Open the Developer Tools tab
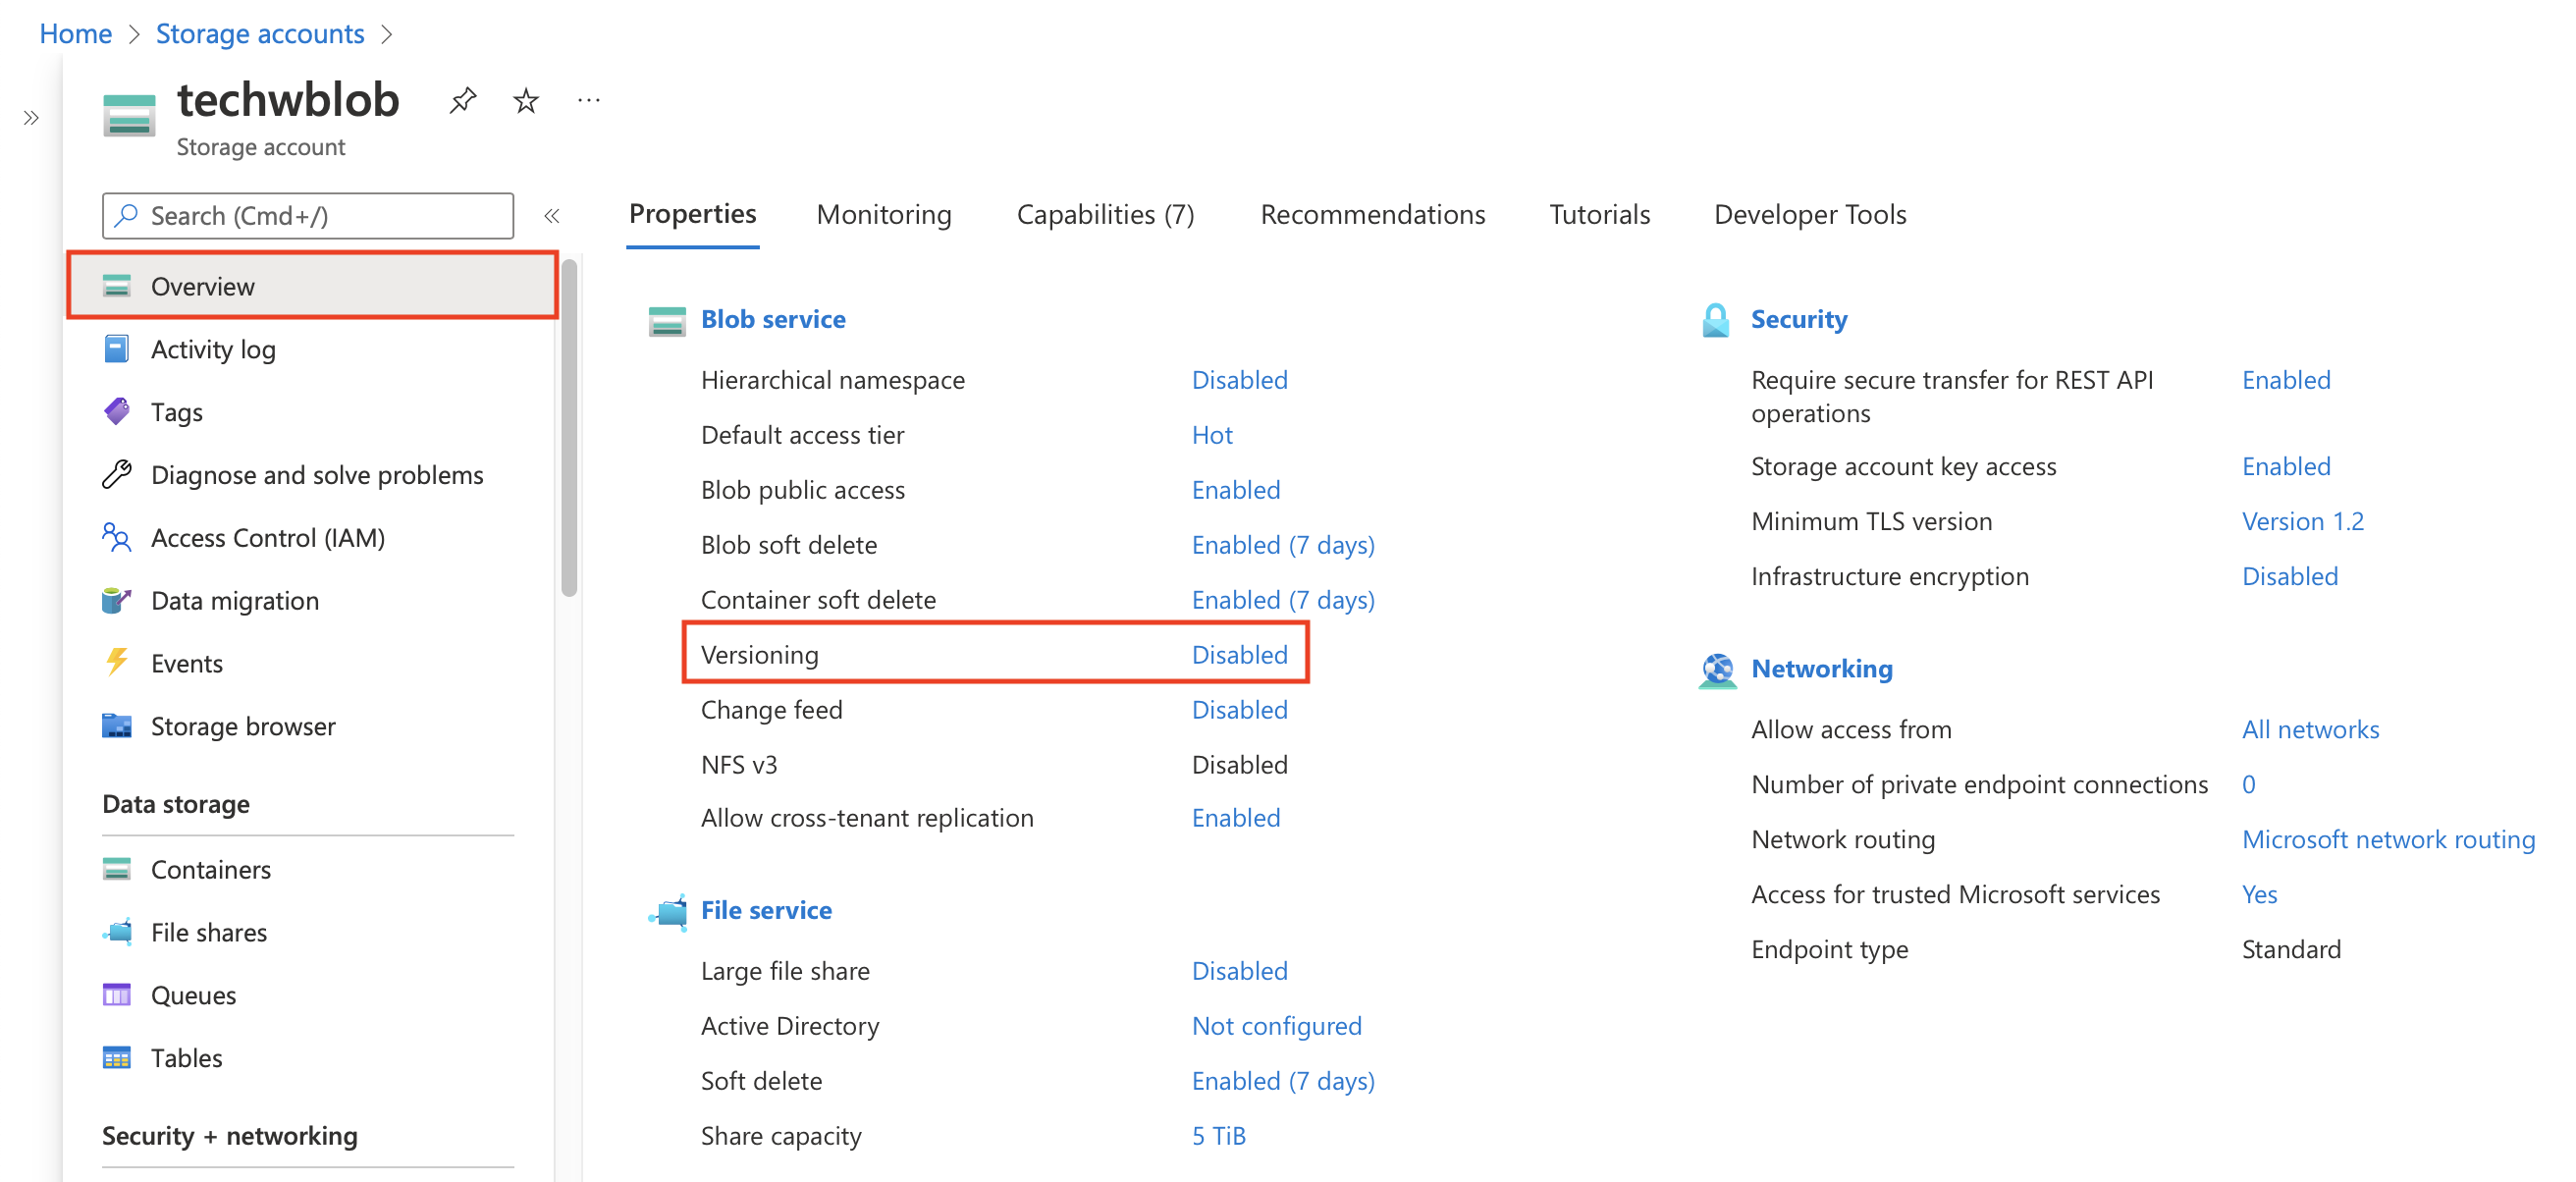2576x1182 pixels. coord(1809,214)
